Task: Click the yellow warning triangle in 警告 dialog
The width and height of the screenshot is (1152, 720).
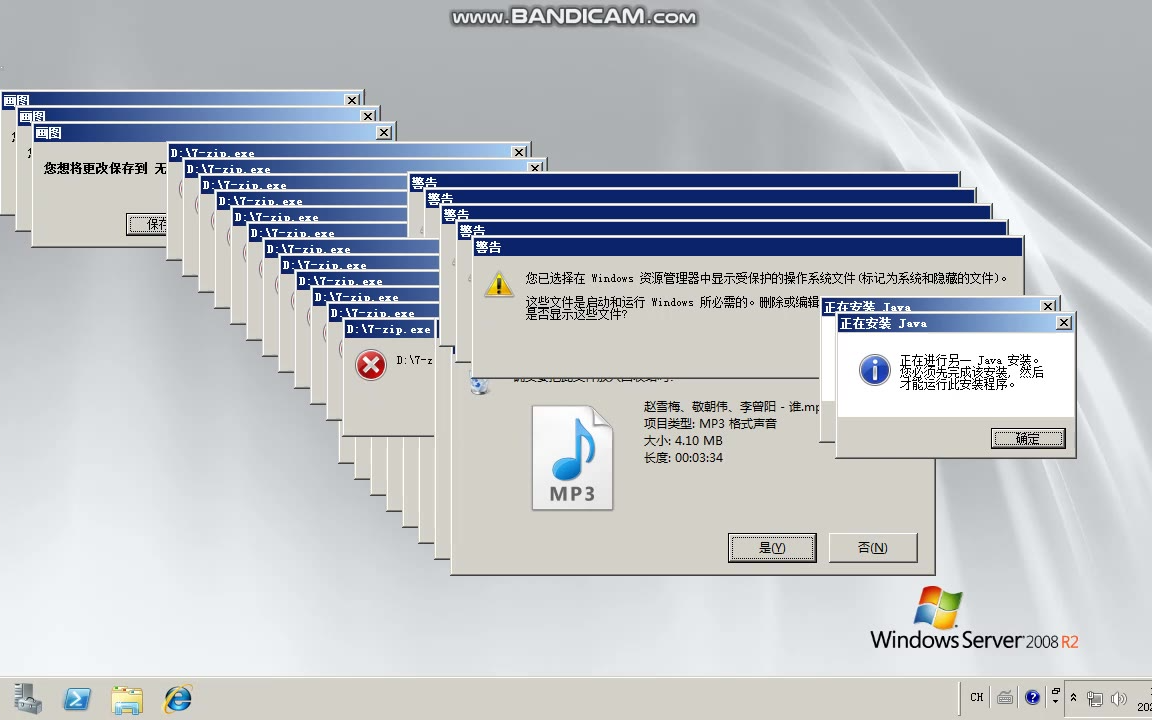Action: pyautogui.click(x=499, y=284)
